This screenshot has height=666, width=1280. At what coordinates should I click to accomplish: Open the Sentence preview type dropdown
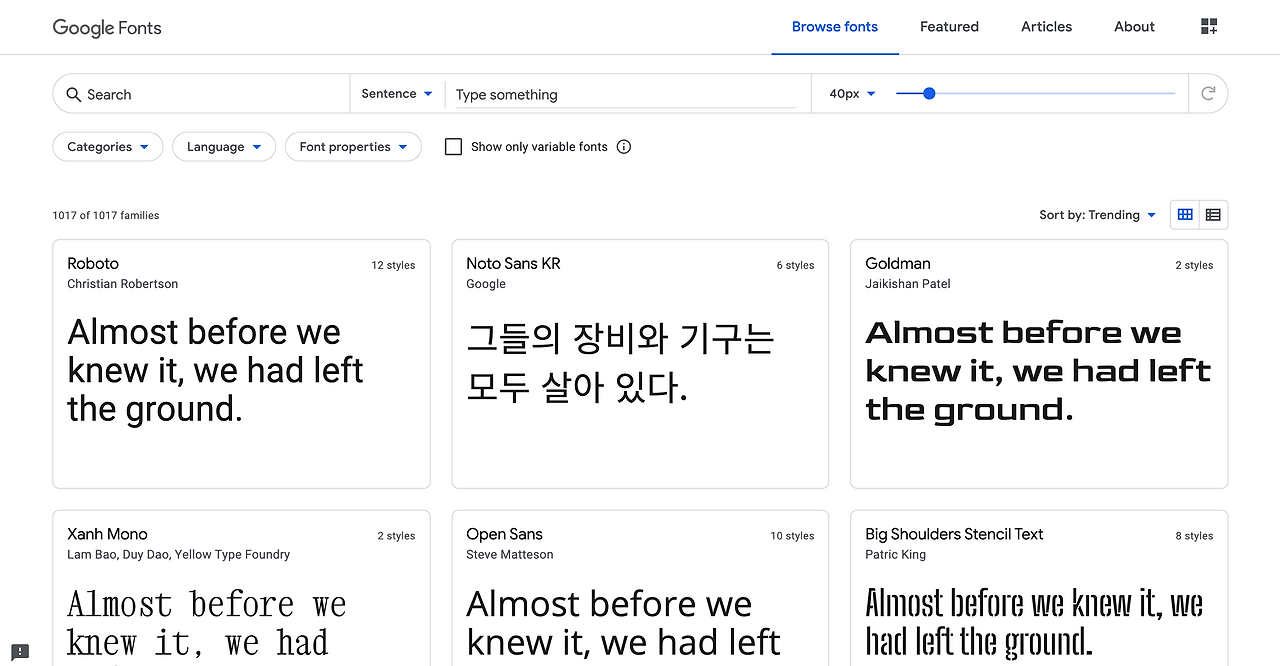click(397, 94)
